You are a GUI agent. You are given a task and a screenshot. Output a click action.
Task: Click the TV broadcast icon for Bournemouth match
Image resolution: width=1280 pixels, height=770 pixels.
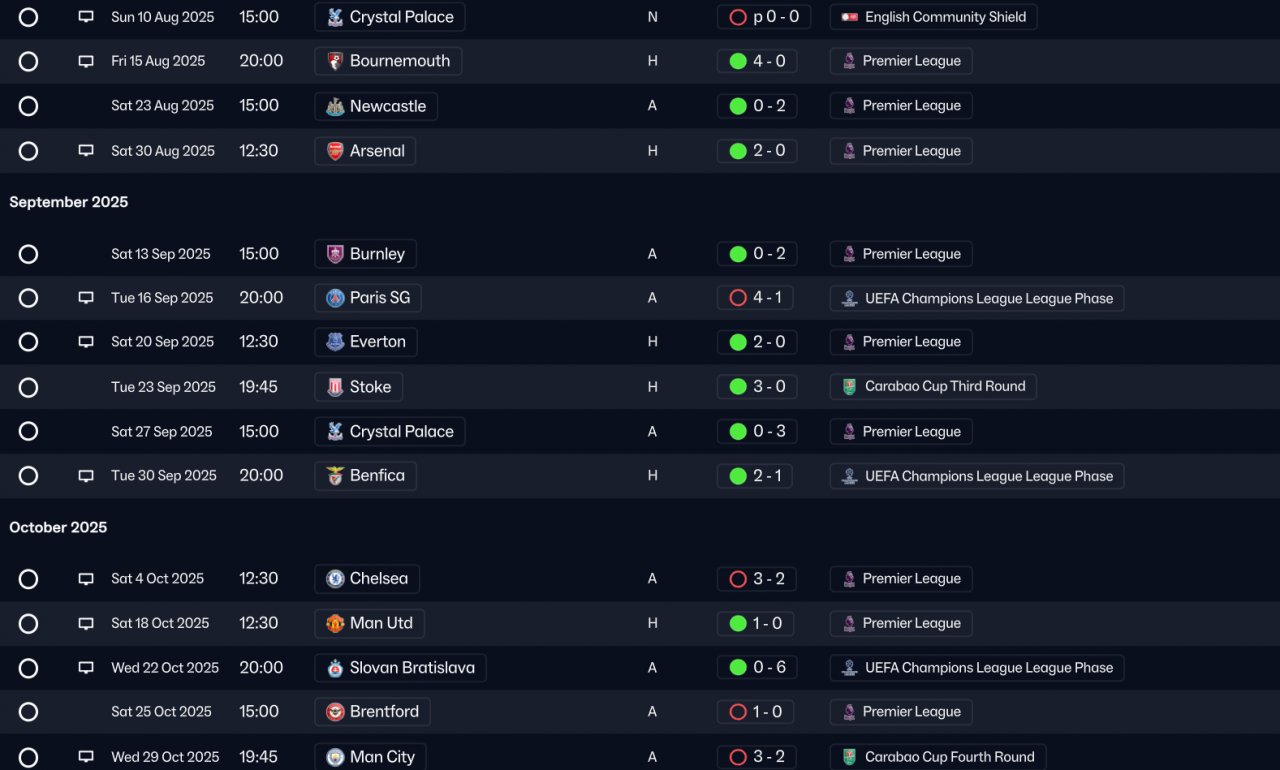86,61
